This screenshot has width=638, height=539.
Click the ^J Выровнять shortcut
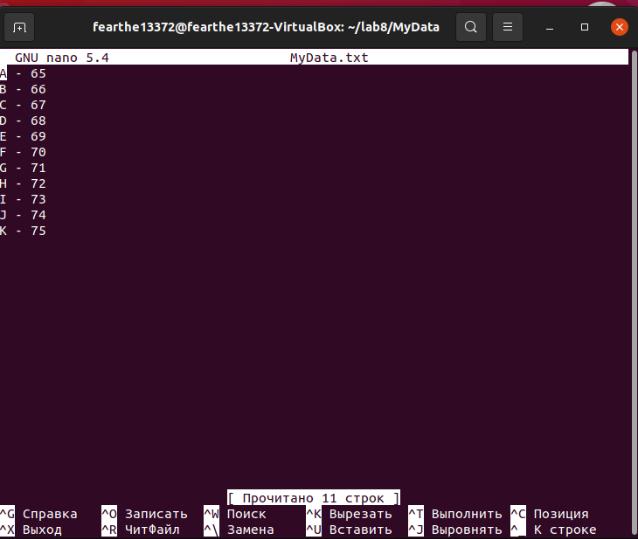(x=455, y=530)
